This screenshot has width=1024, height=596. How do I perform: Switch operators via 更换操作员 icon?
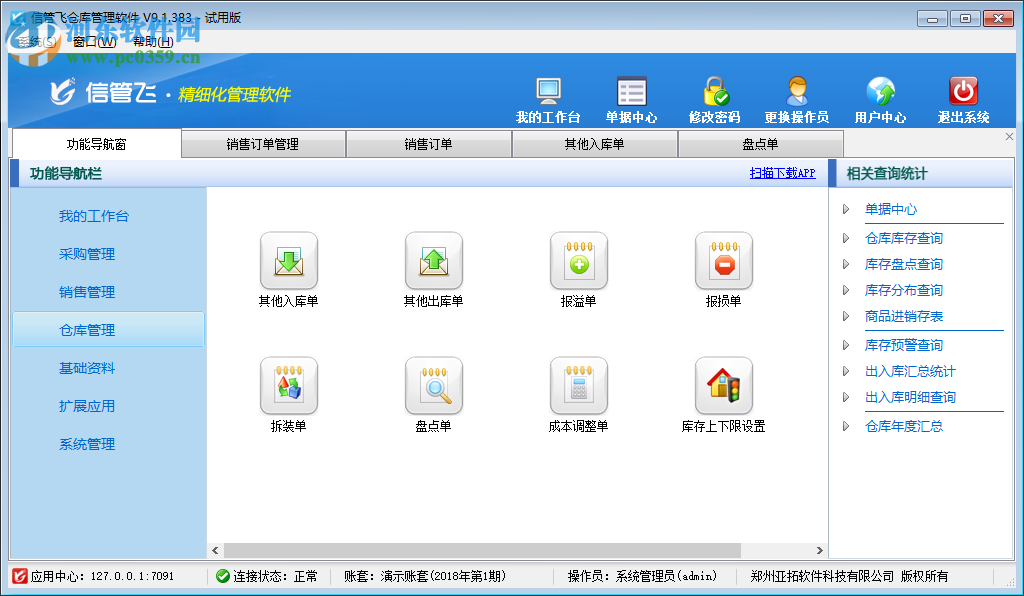(x=797, y=95)
